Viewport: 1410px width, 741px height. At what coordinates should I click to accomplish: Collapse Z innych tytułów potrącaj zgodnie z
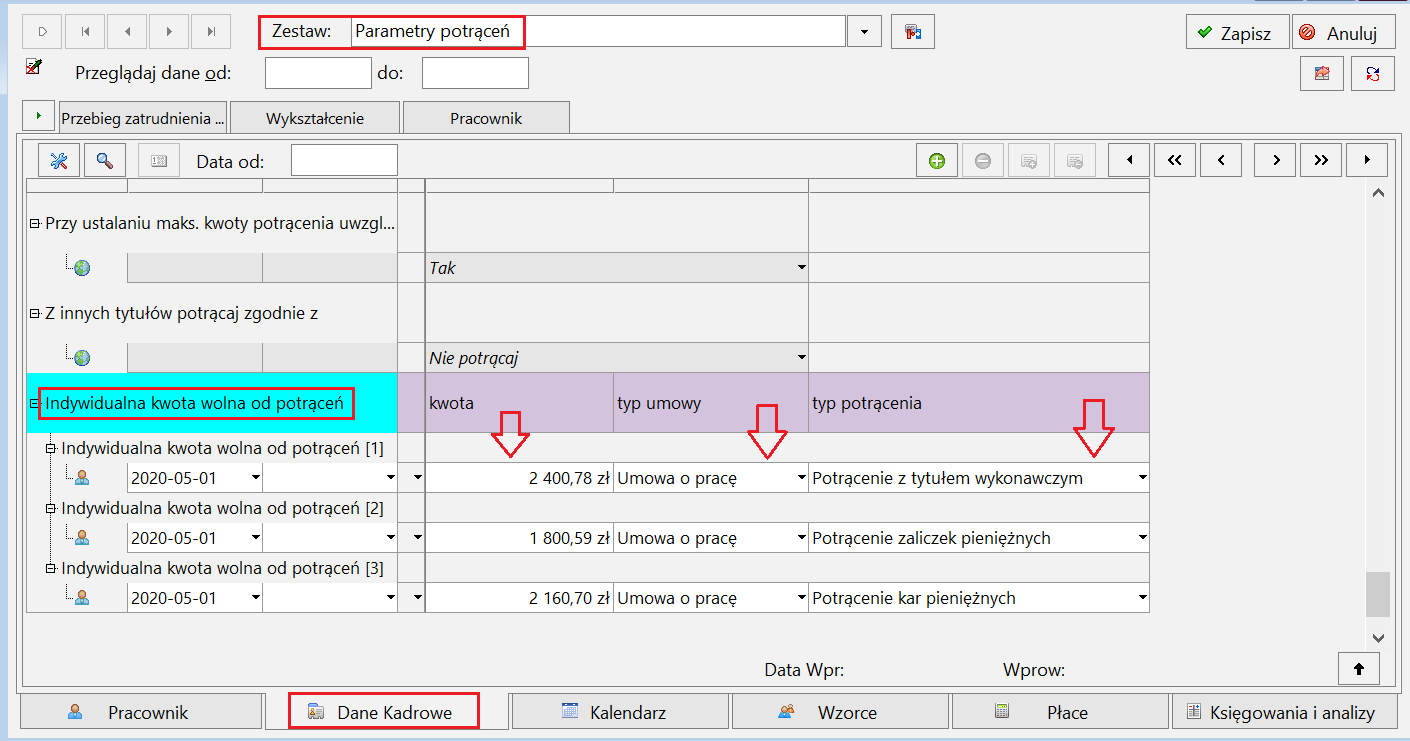point(35,314)
